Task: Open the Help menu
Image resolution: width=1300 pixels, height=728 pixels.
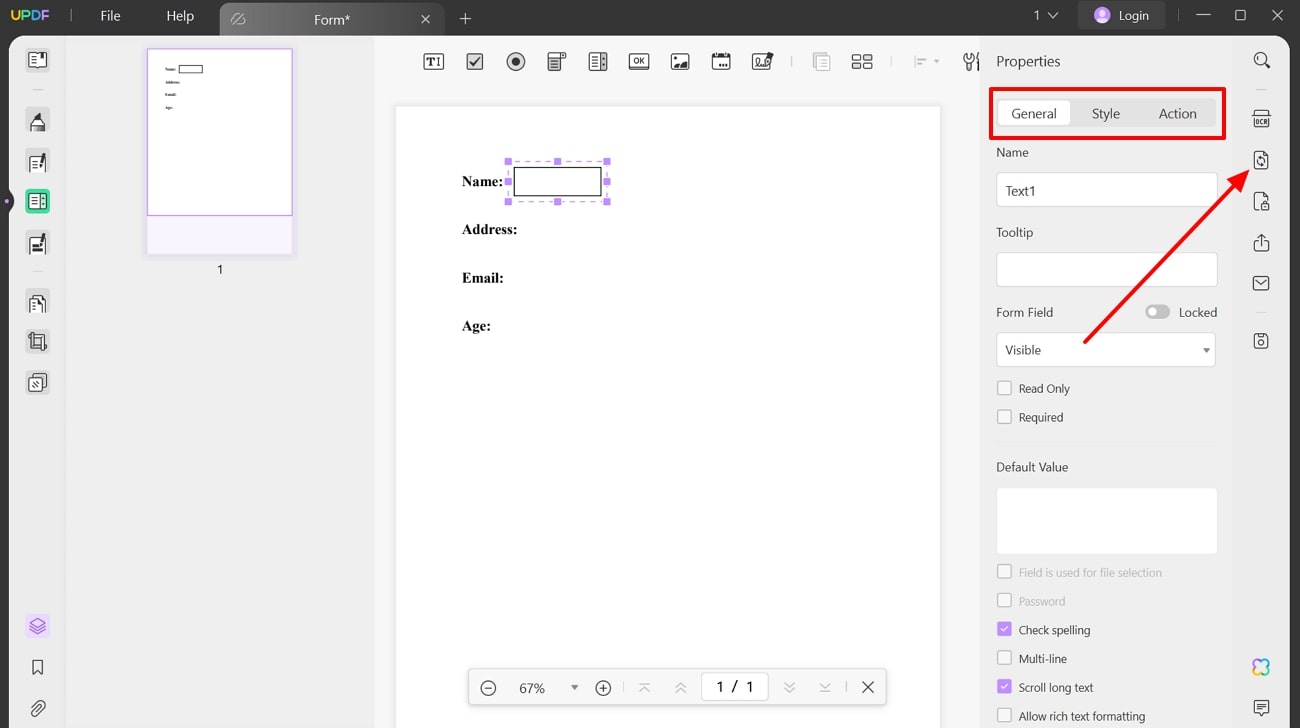Action: pos(180,16)
